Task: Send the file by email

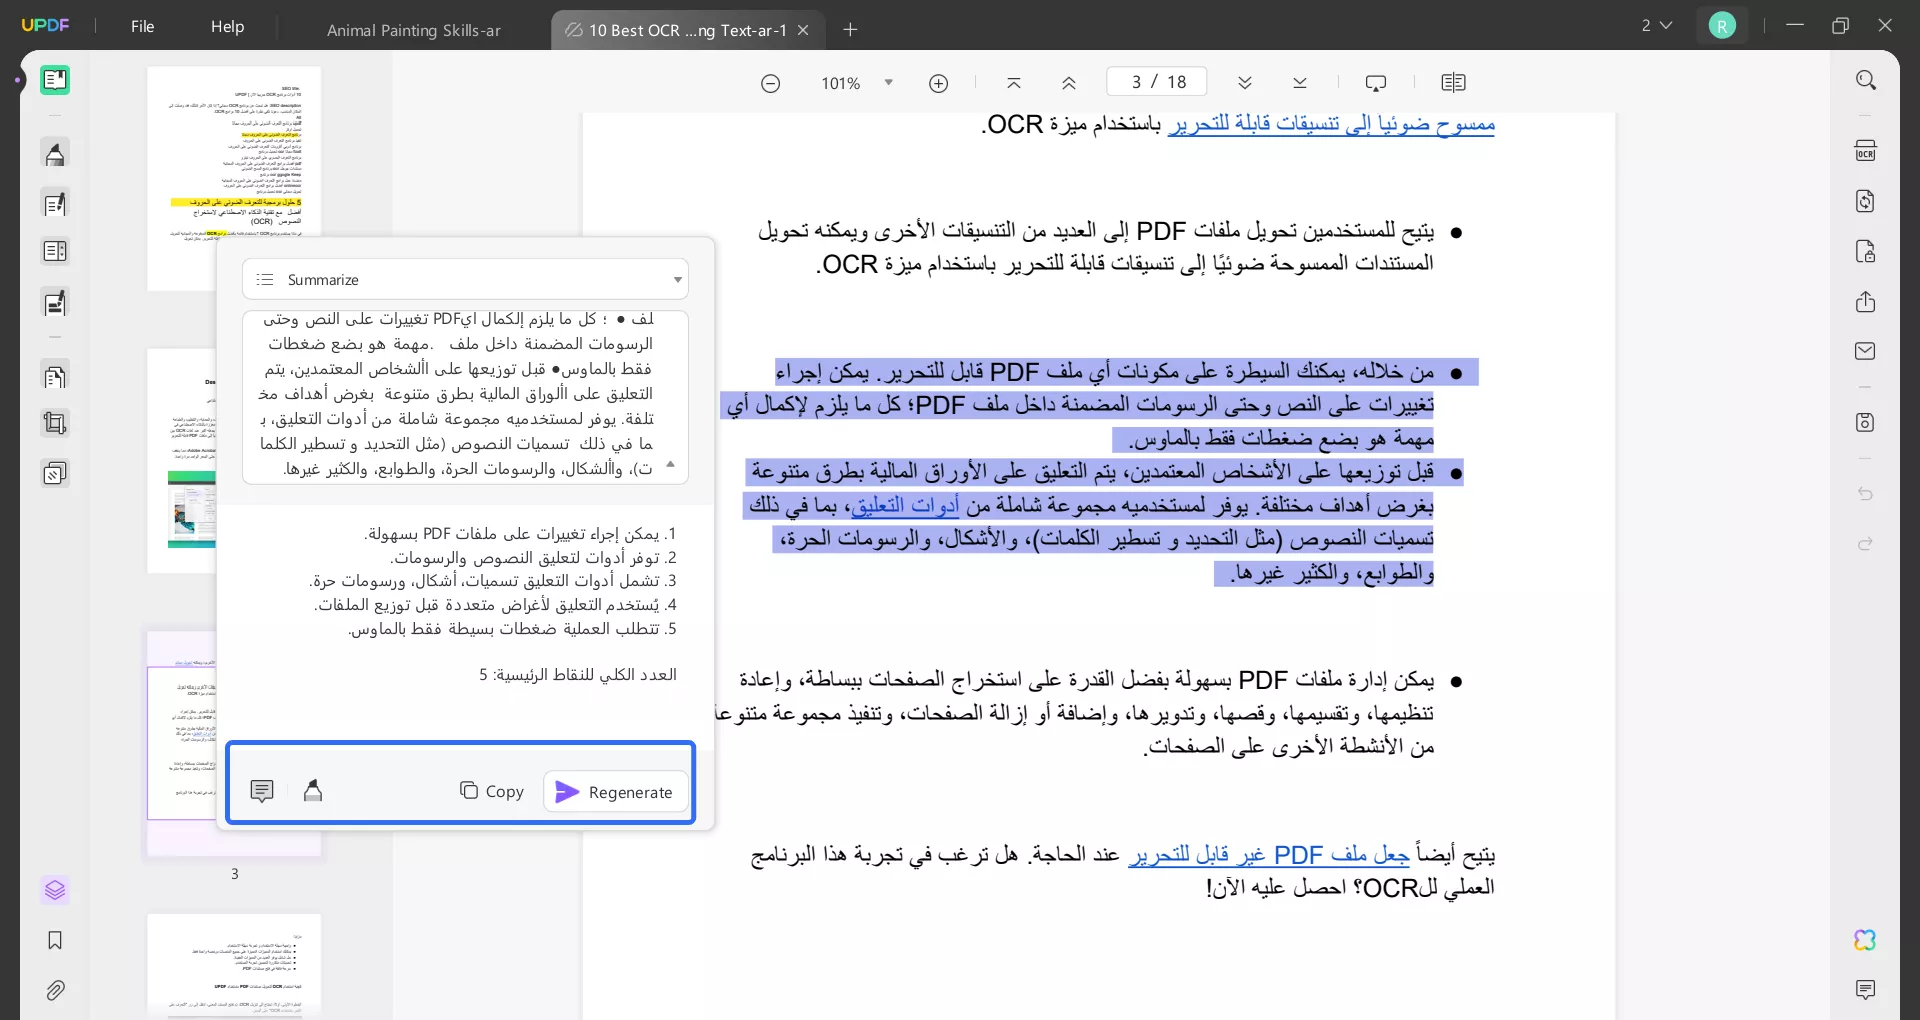Action: coord(1866,351)
